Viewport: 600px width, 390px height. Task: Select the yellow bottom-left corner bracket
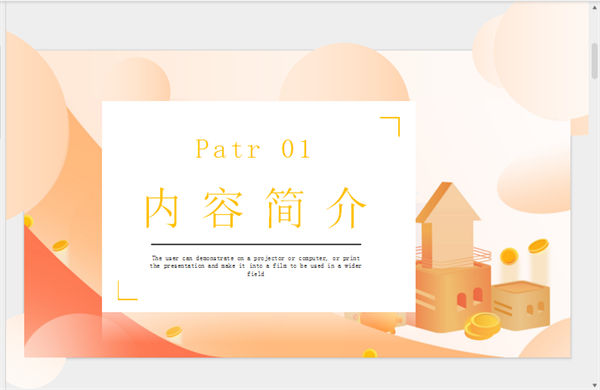(x=128, y=290)
